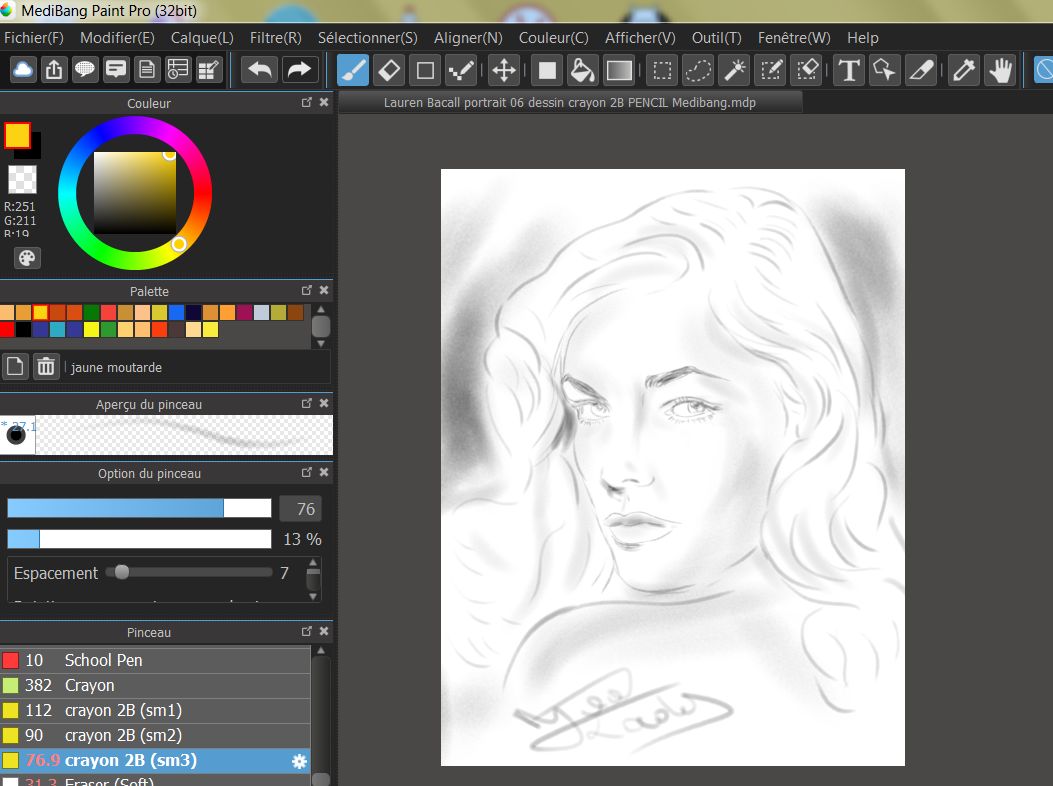Open the Modifier(E) menu
The width and height of the screenshot is (1053, 786).
click(x=117, y=38)
